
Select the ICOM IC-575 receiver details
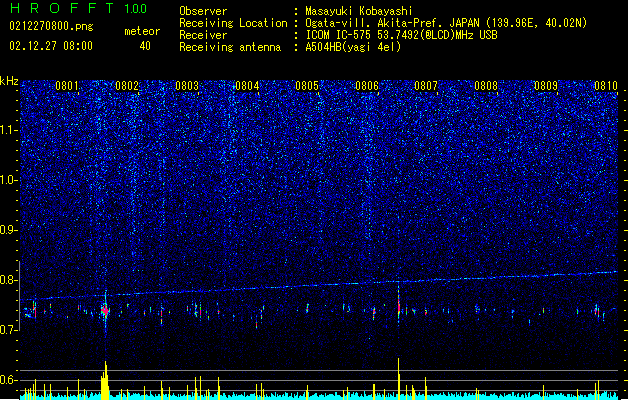point(401,35)
